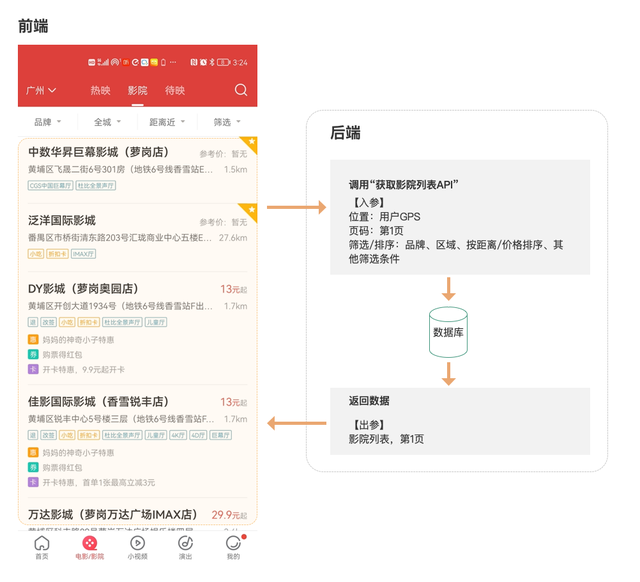Click the 调用“获取影院列表API” heading

click(403, 185)
